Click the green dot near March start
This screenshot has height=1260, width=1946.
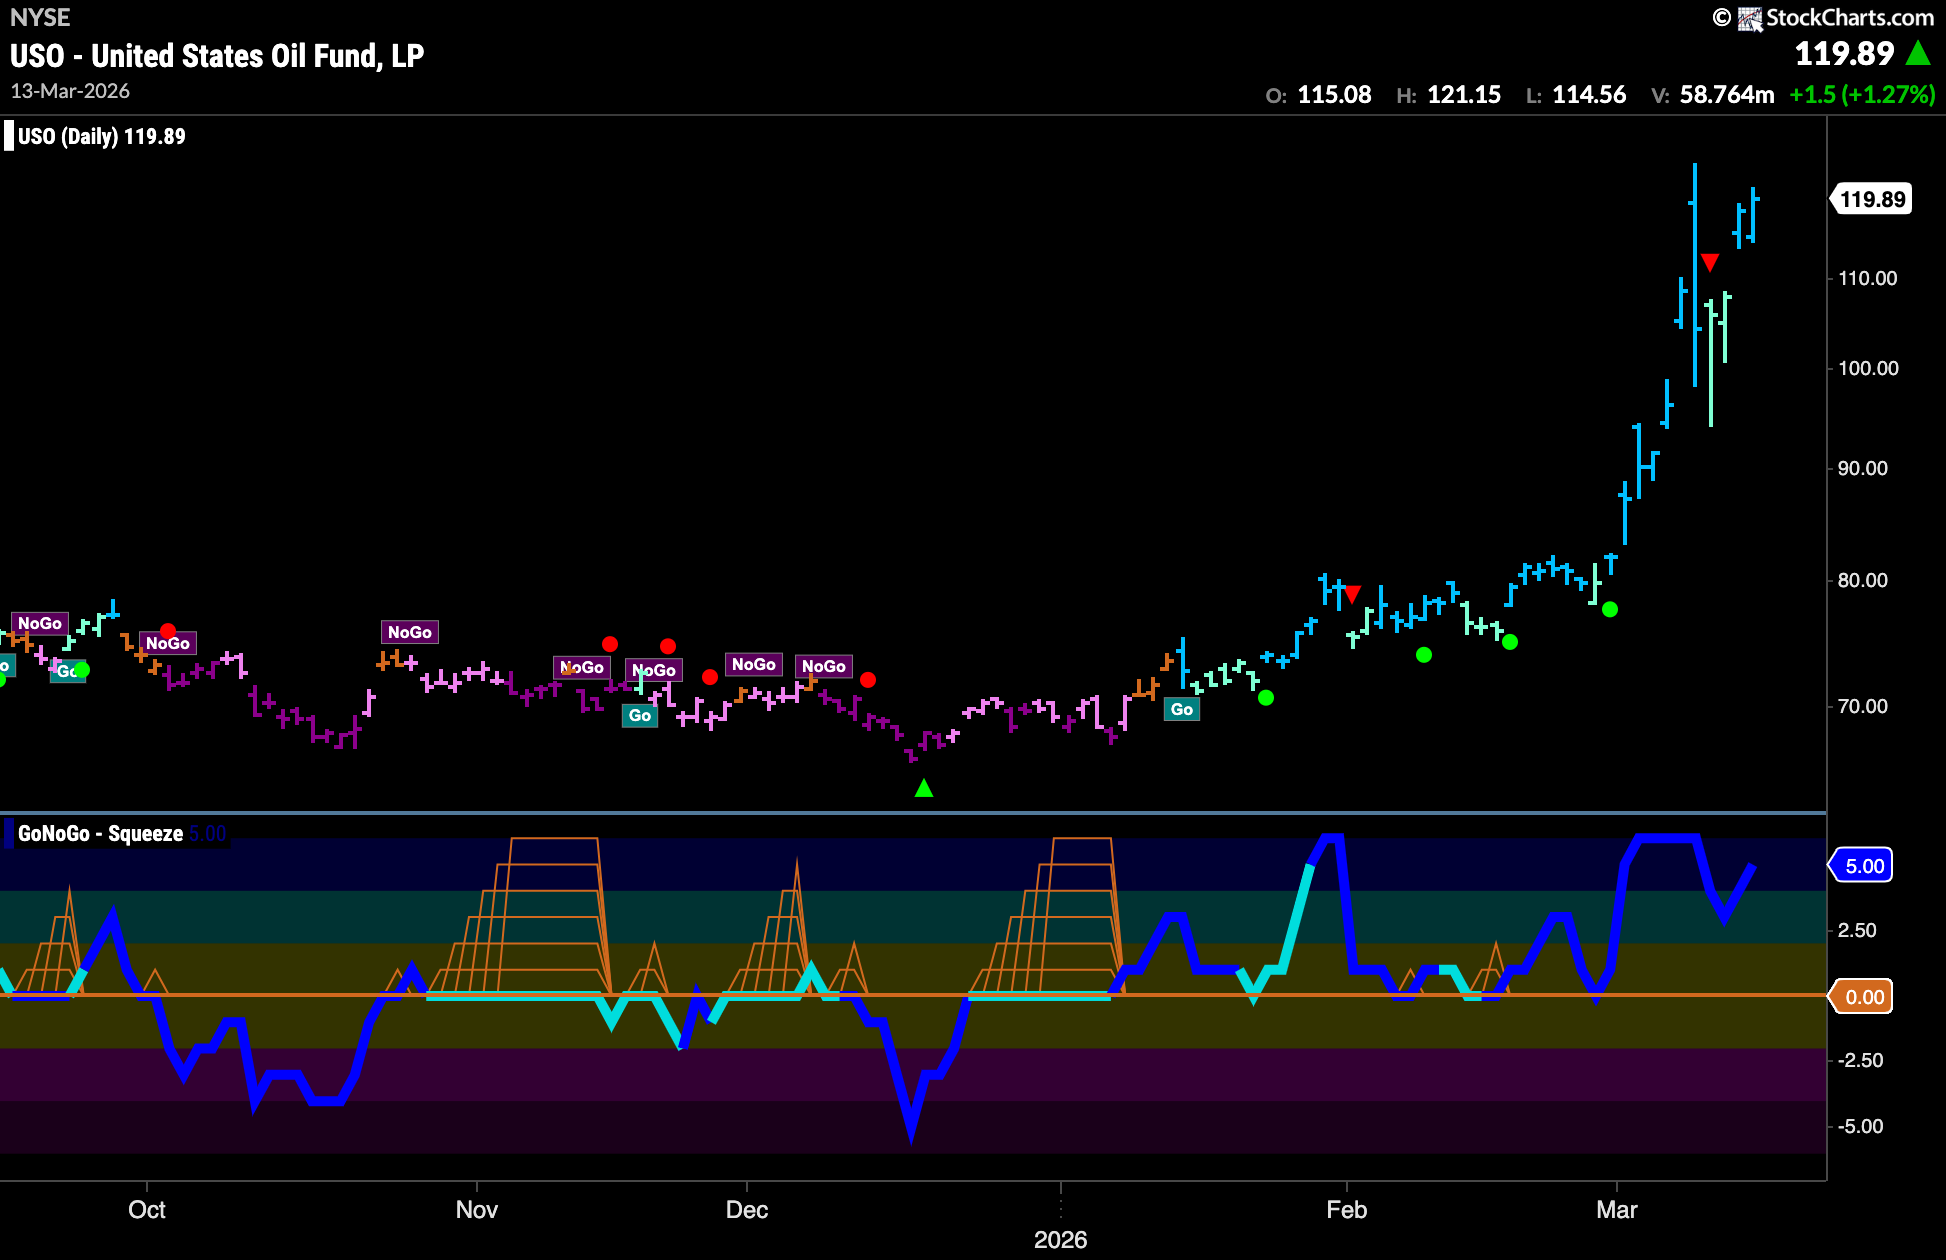1609,609
